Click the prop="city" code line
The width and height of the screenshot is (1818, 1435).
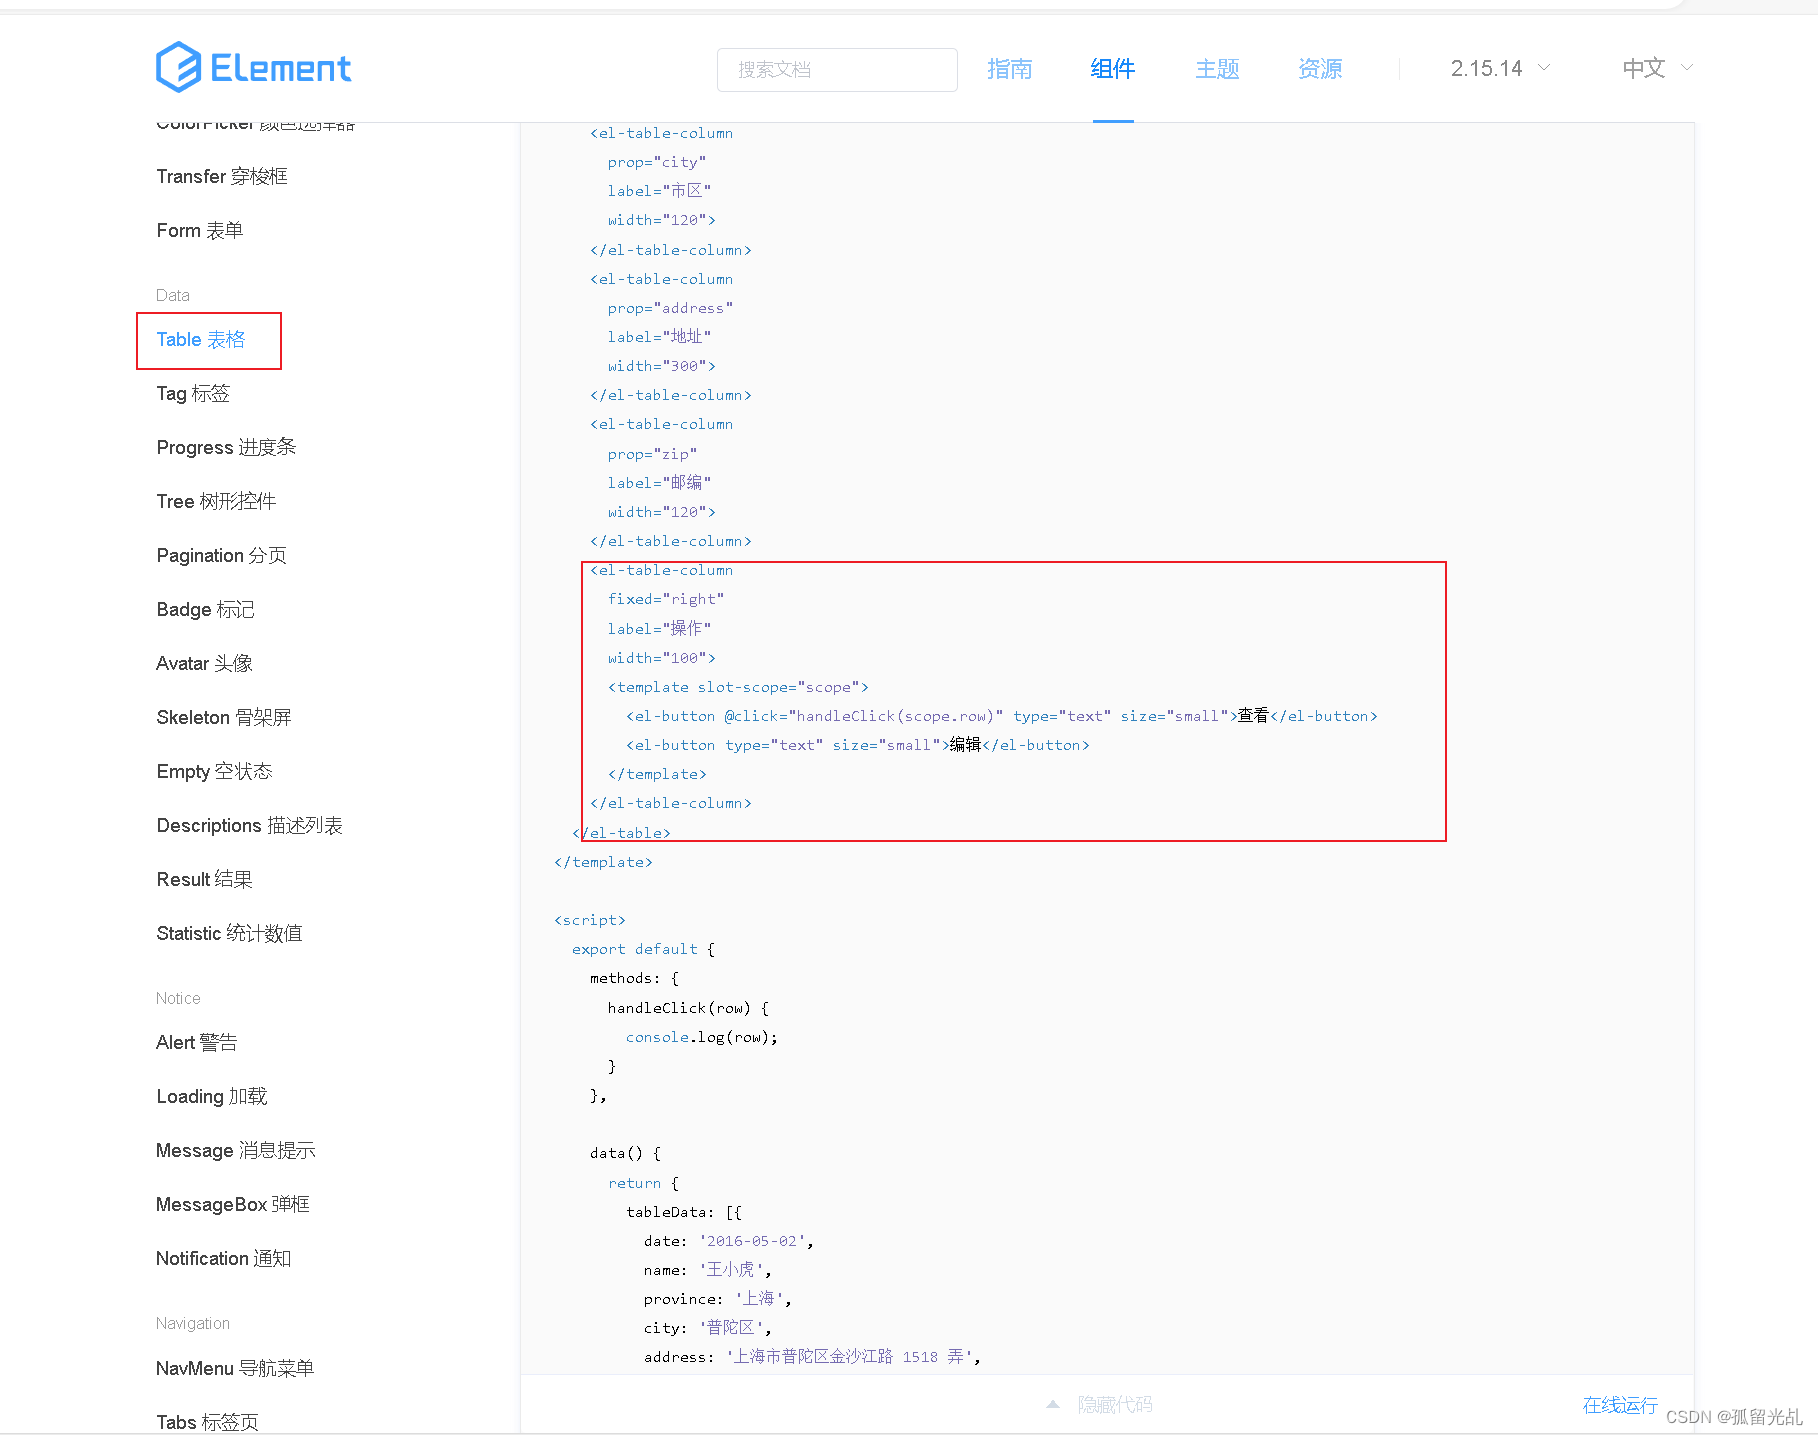coord(656,162)
